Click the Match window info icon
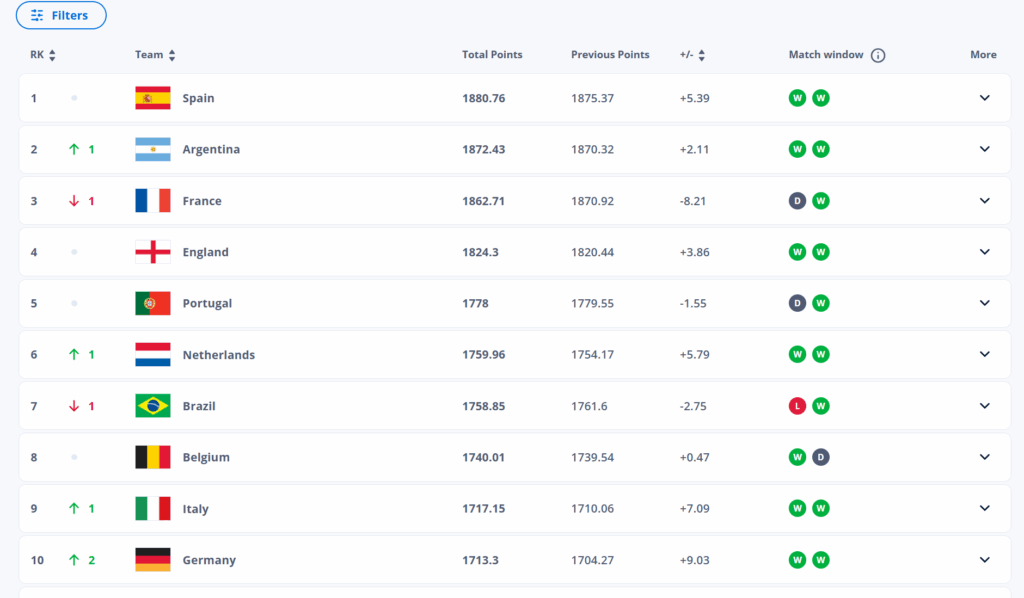This screenshot has height=598, width=1024. coord(878,56)
